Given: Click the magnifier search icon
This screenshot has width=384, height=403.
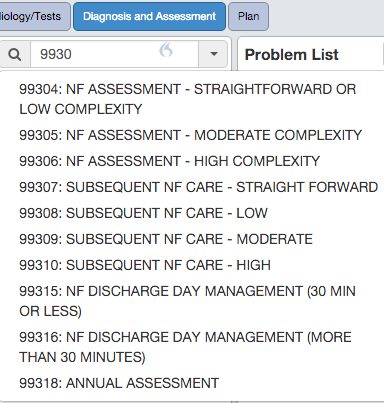Looking at the screenshot, I should [15, 54].
